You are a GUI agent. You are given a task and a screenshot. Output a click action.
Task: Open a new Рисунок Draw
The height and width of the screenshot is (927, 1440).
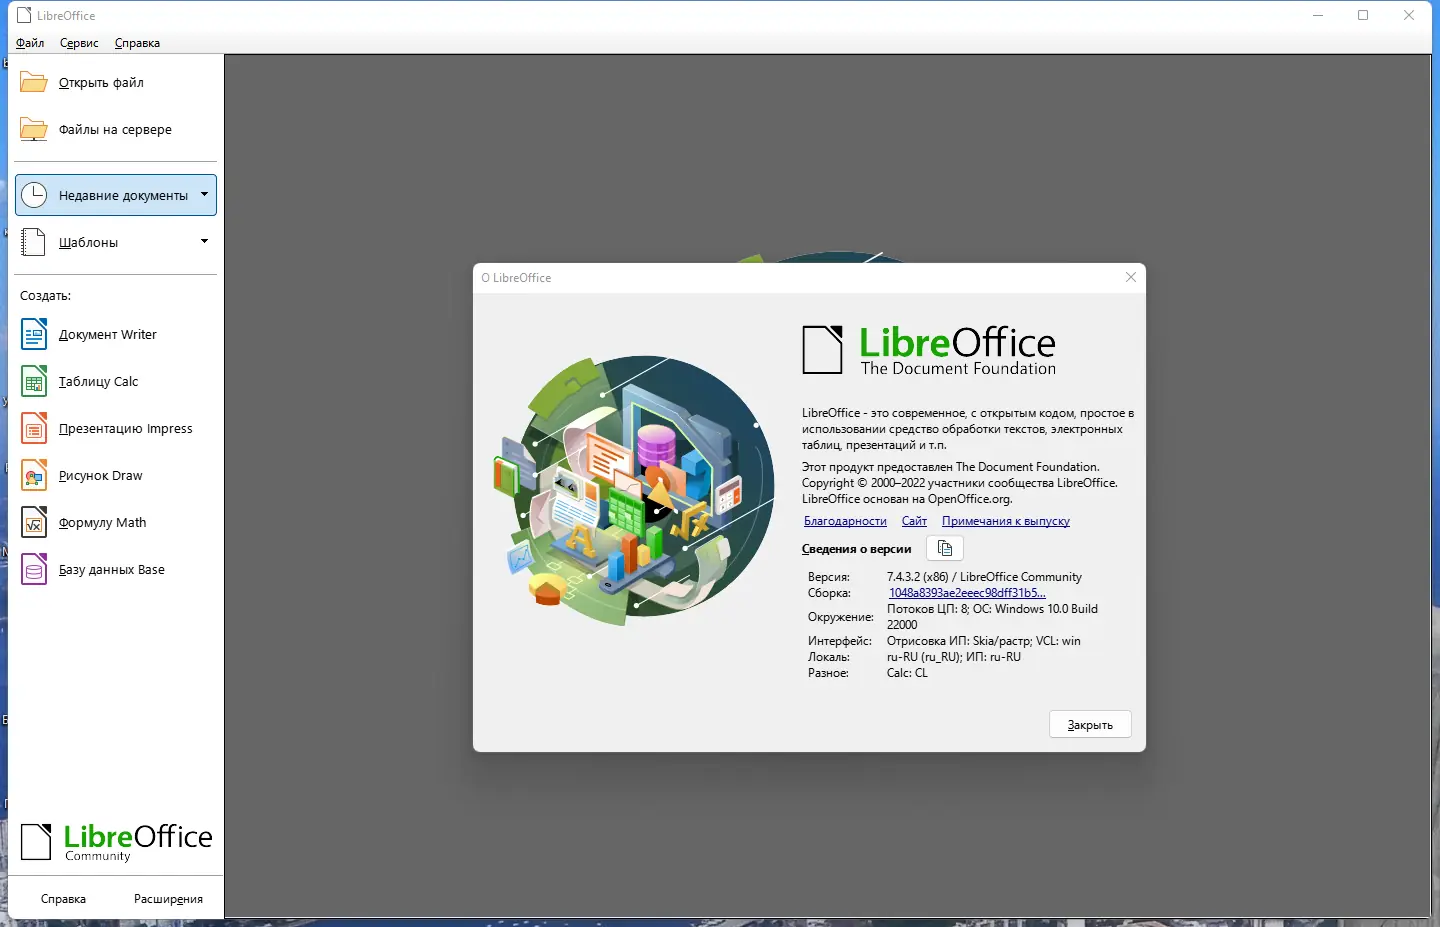(x=100, y=475)
